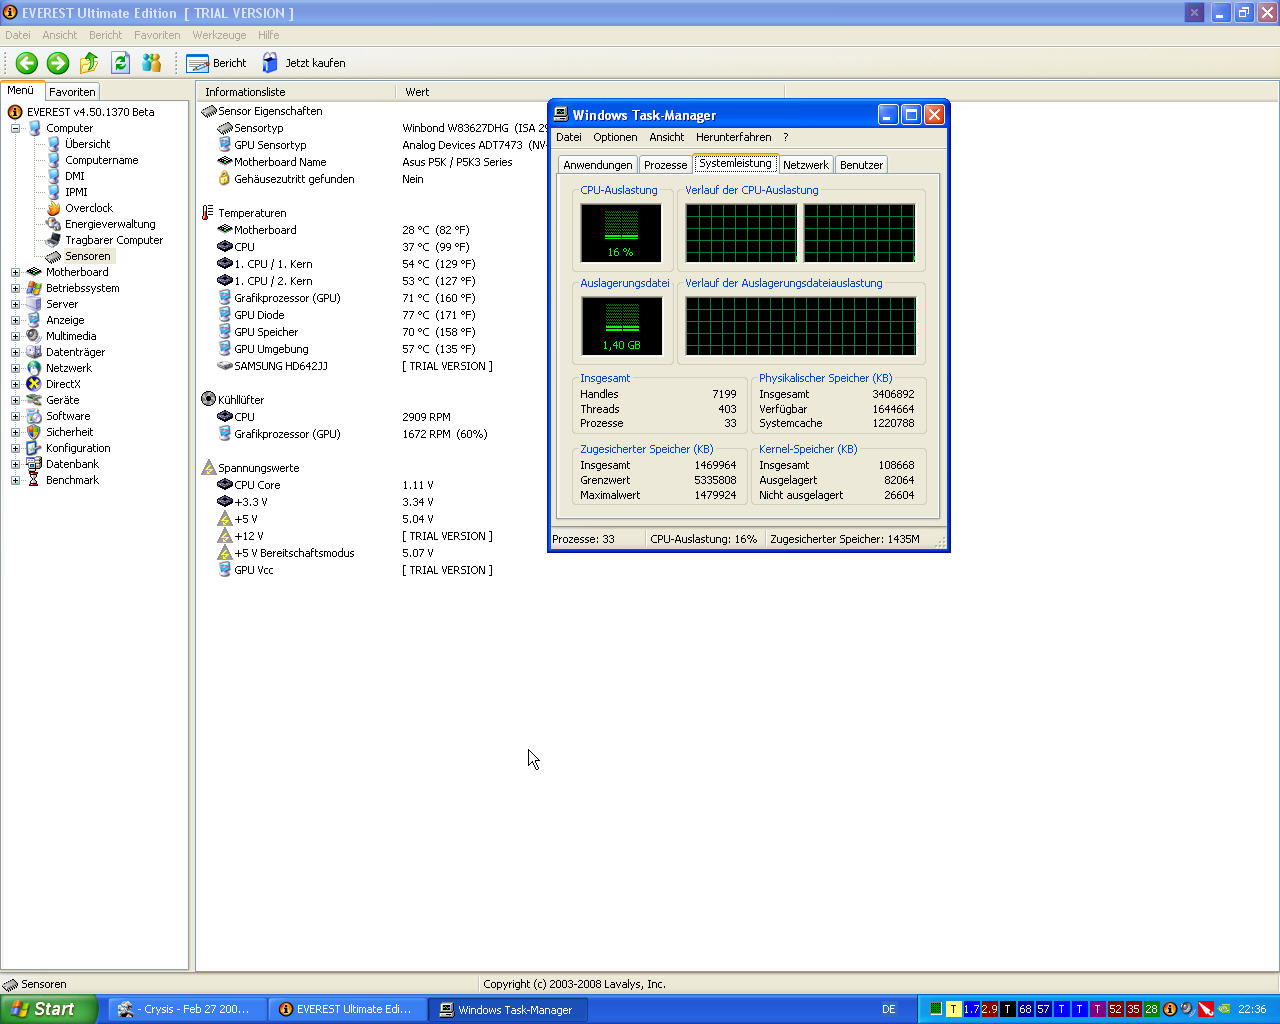Open EVEREST Hilfe menu
The height and width of the screenshot is (1024, 1280).
[x=268, y=35]
